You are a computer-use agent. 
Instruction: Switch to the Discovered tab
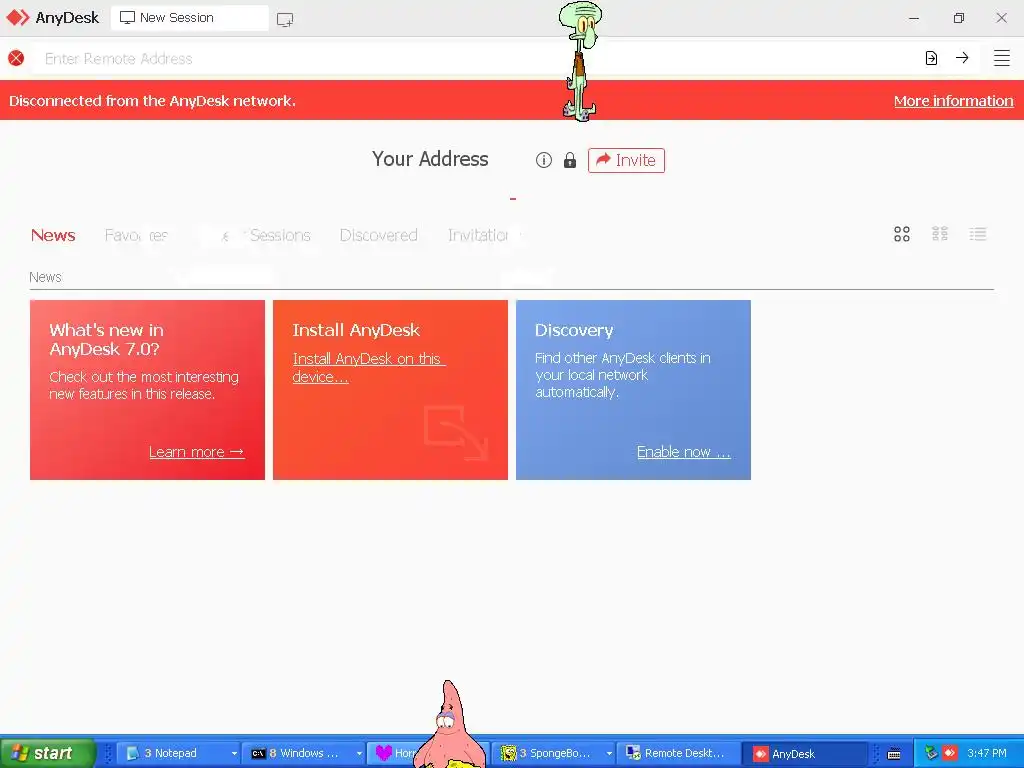tap(378, 235)
